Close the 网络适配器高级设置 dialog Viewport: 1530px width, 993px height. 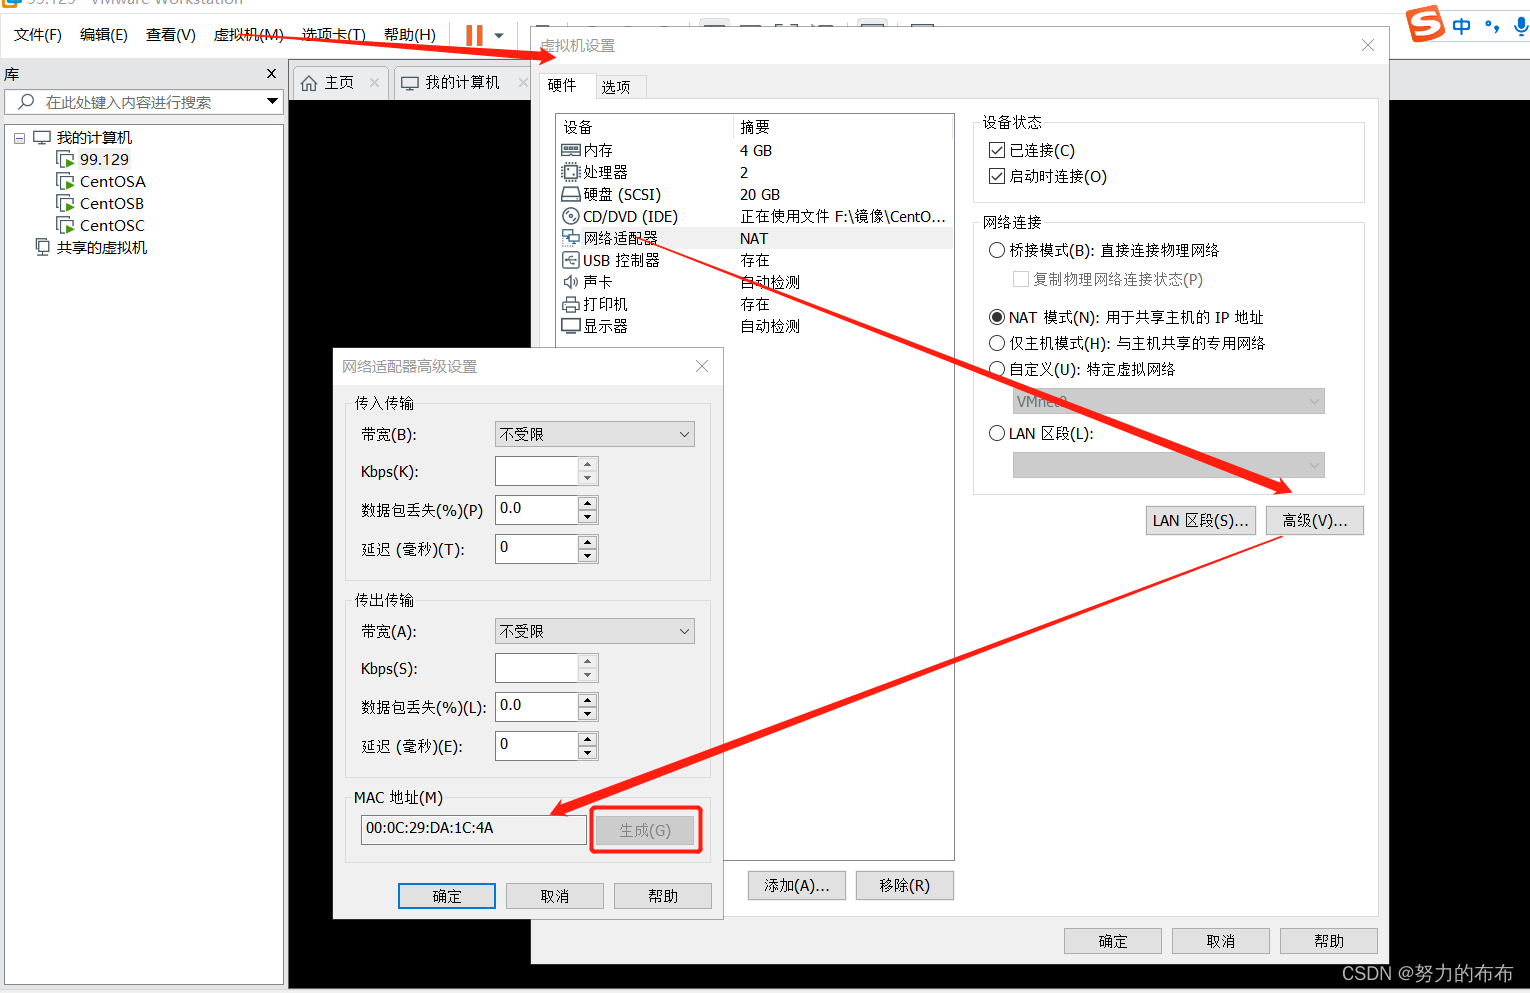click(702, 366)
